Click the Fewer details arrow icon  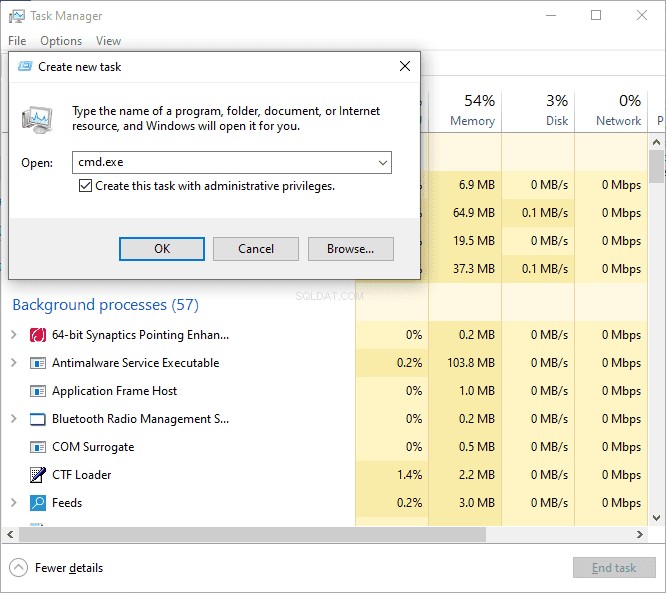click(x=18, y=568)
